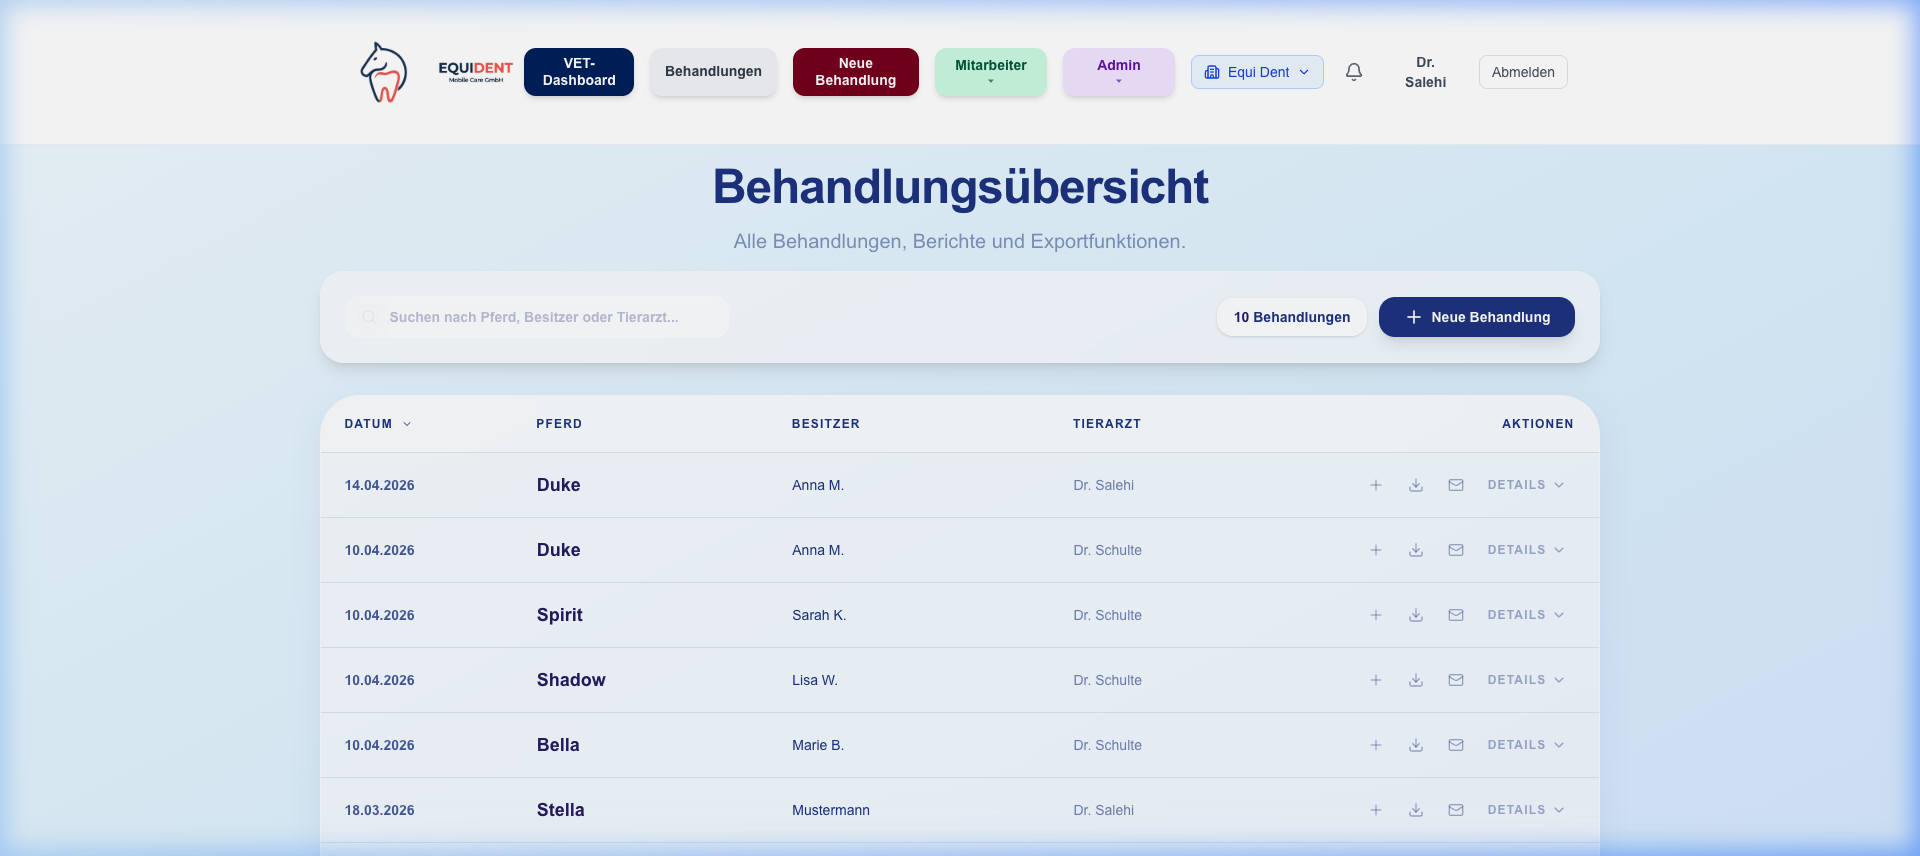
Task: Plus icon in Duke 10.04.2026 row
Action: click(x=1376, y=550)
